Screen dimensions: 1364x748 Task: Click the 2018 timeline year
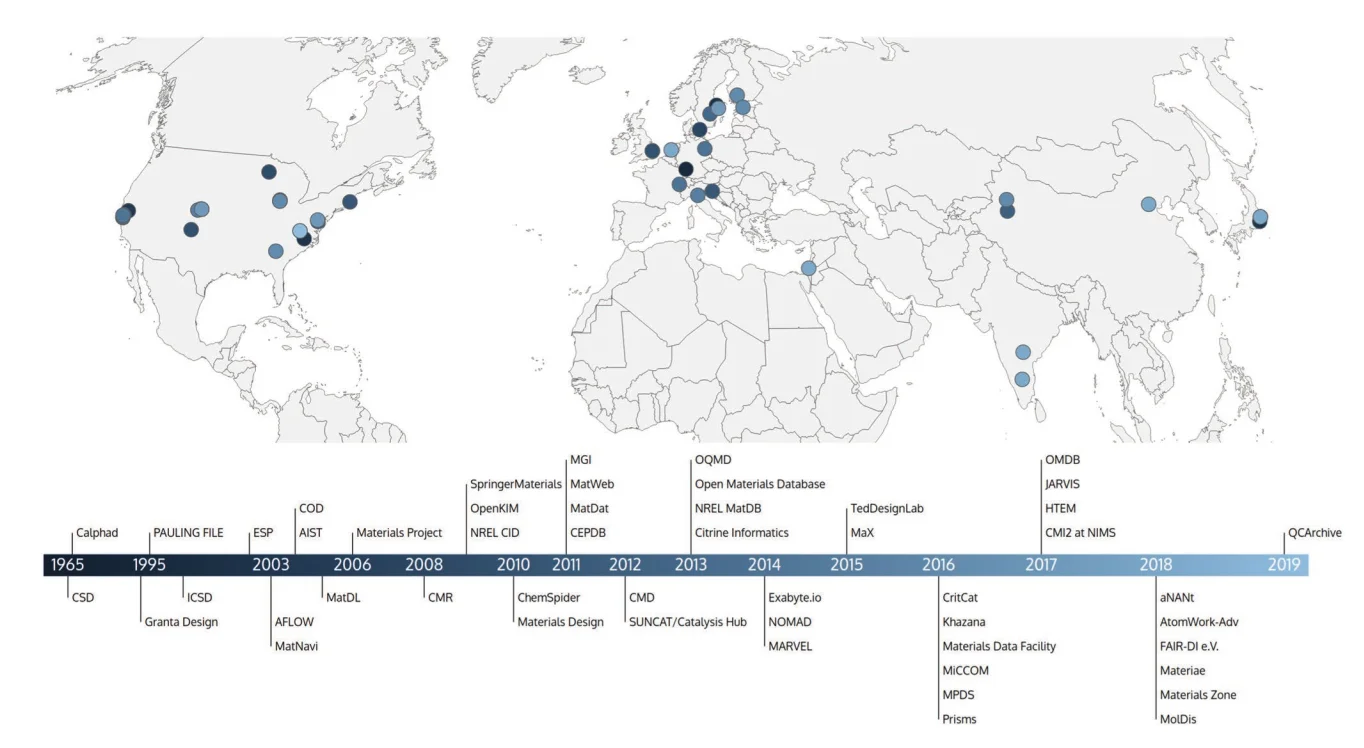point(1156,565)
